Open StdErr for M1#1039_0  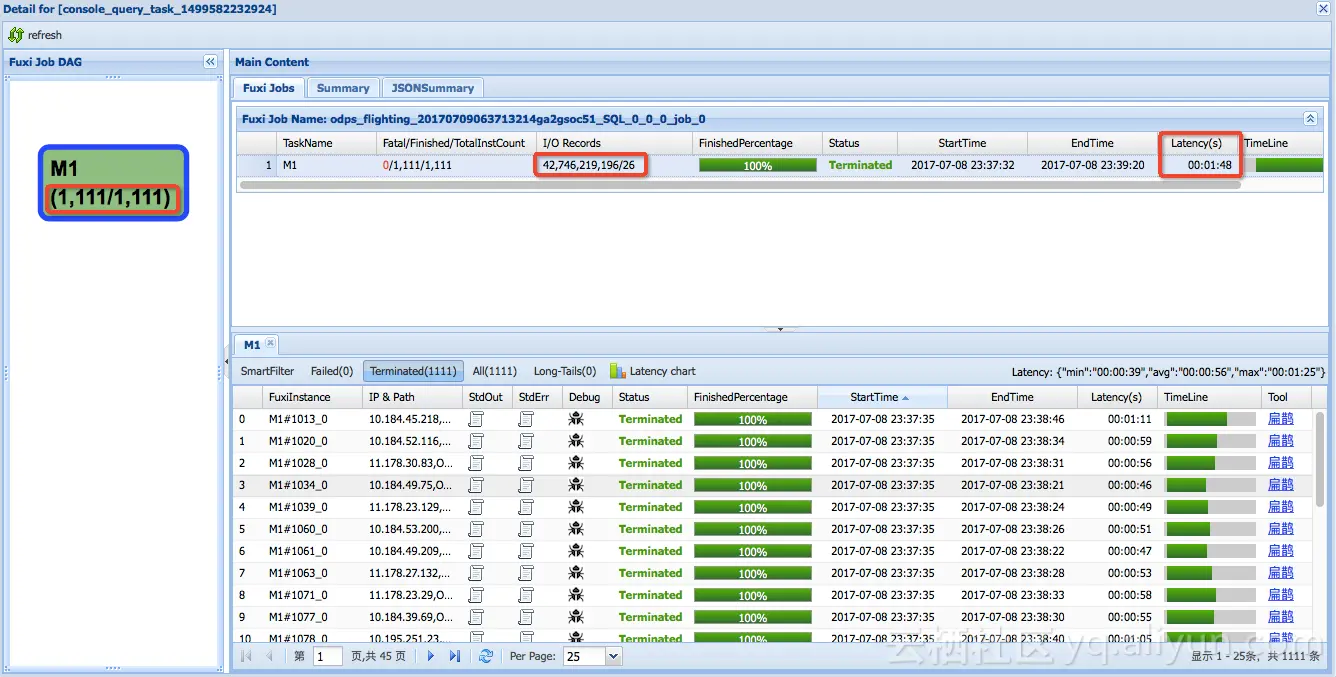pyautogui.click(x=526, y=507)
